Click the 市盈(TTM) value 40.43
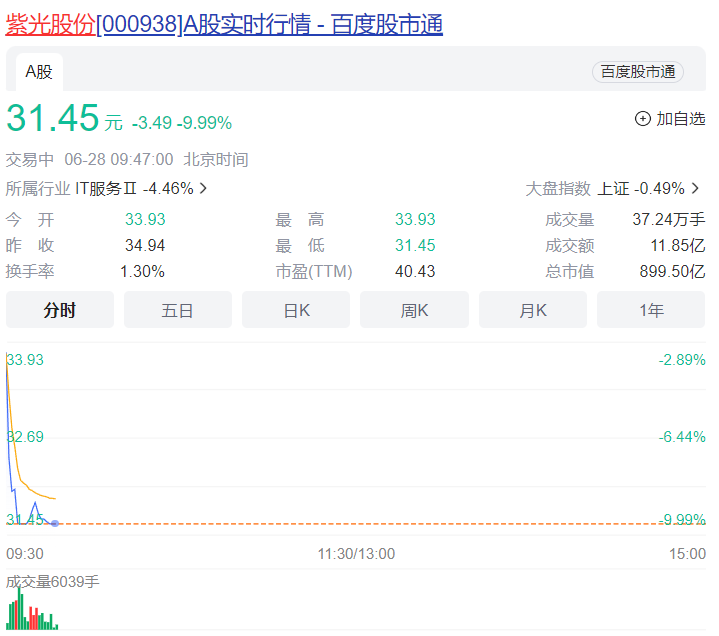This screenshot has width=719, height=636. coord(415,271)
